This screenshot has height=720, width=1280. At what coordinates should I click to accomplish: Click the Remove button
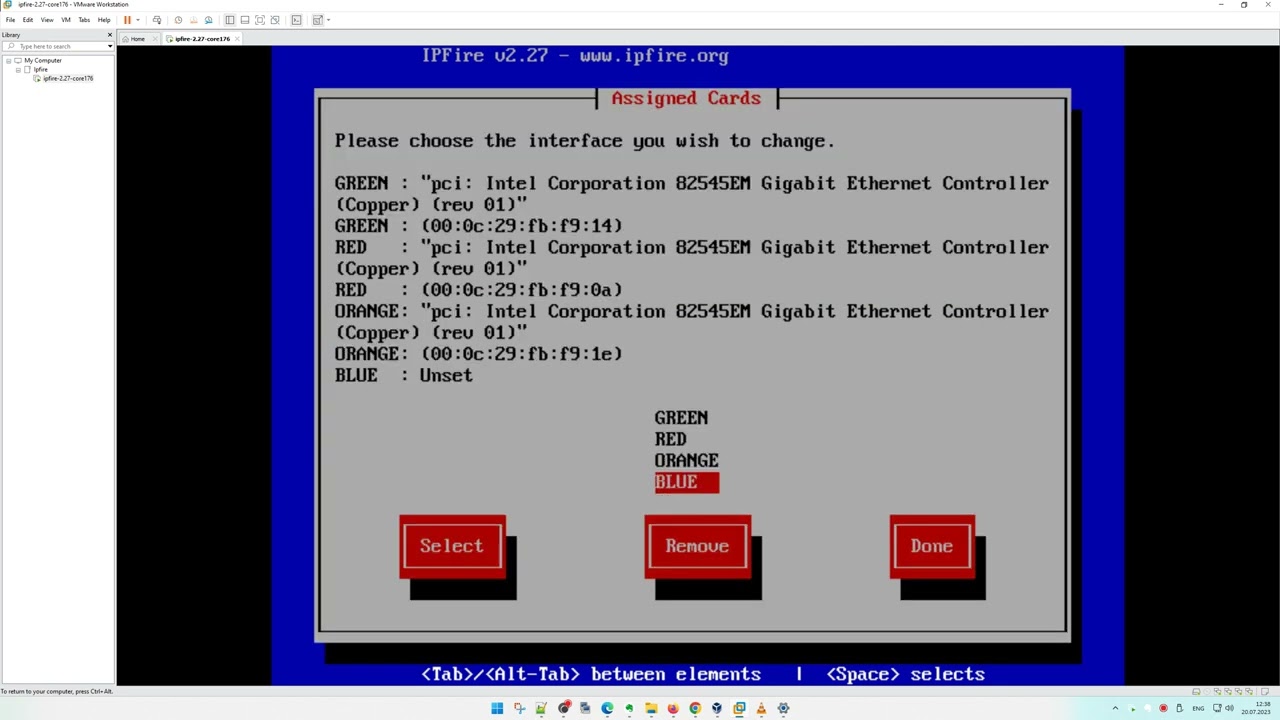tap(697, 546)
